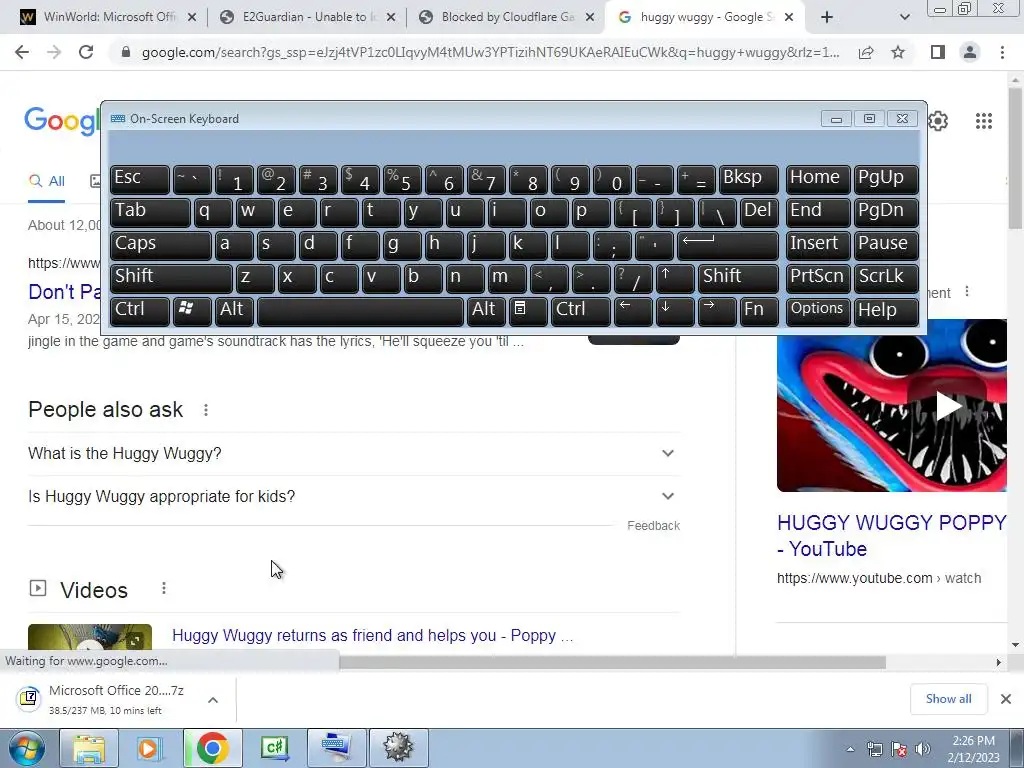1024x768 pixels.
Task: Select the huggy wuggy Google tab
Action: pos(705,17)
